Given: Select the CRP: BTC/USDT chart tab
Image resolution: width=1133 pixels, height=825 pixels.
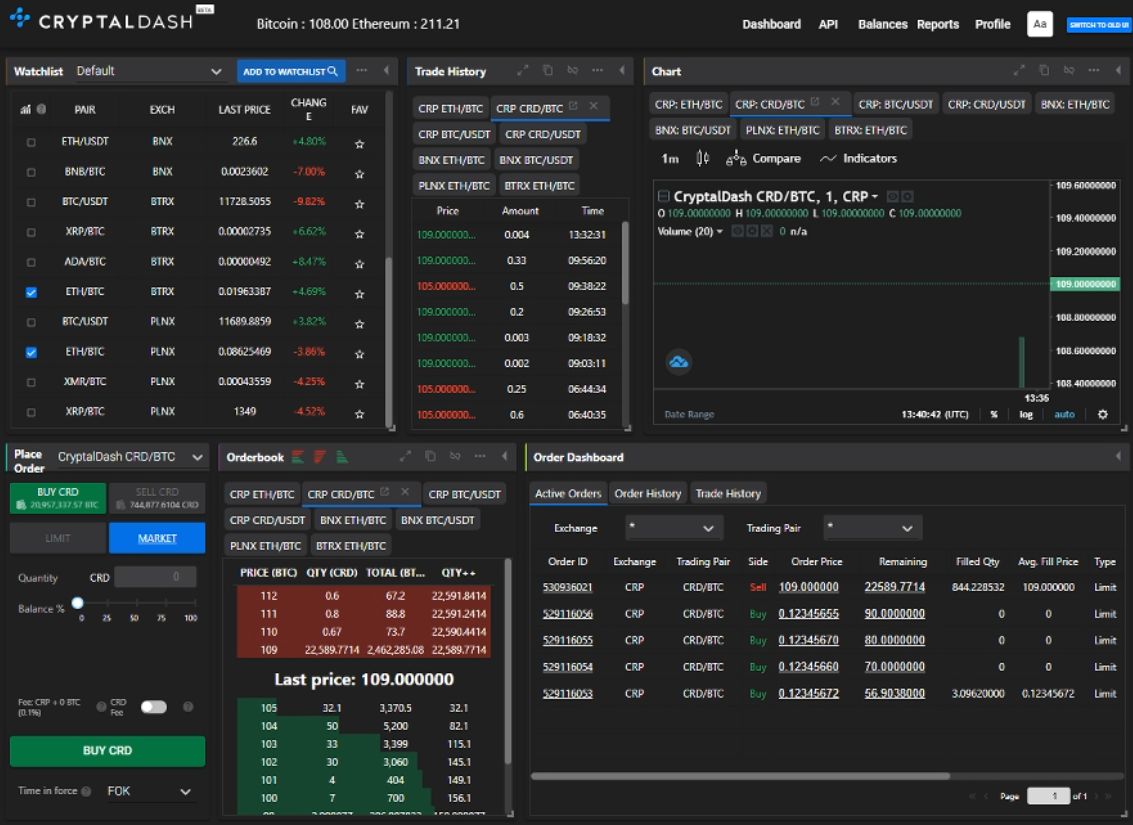Looking at the screenshot, I should [x=895, y=104].
